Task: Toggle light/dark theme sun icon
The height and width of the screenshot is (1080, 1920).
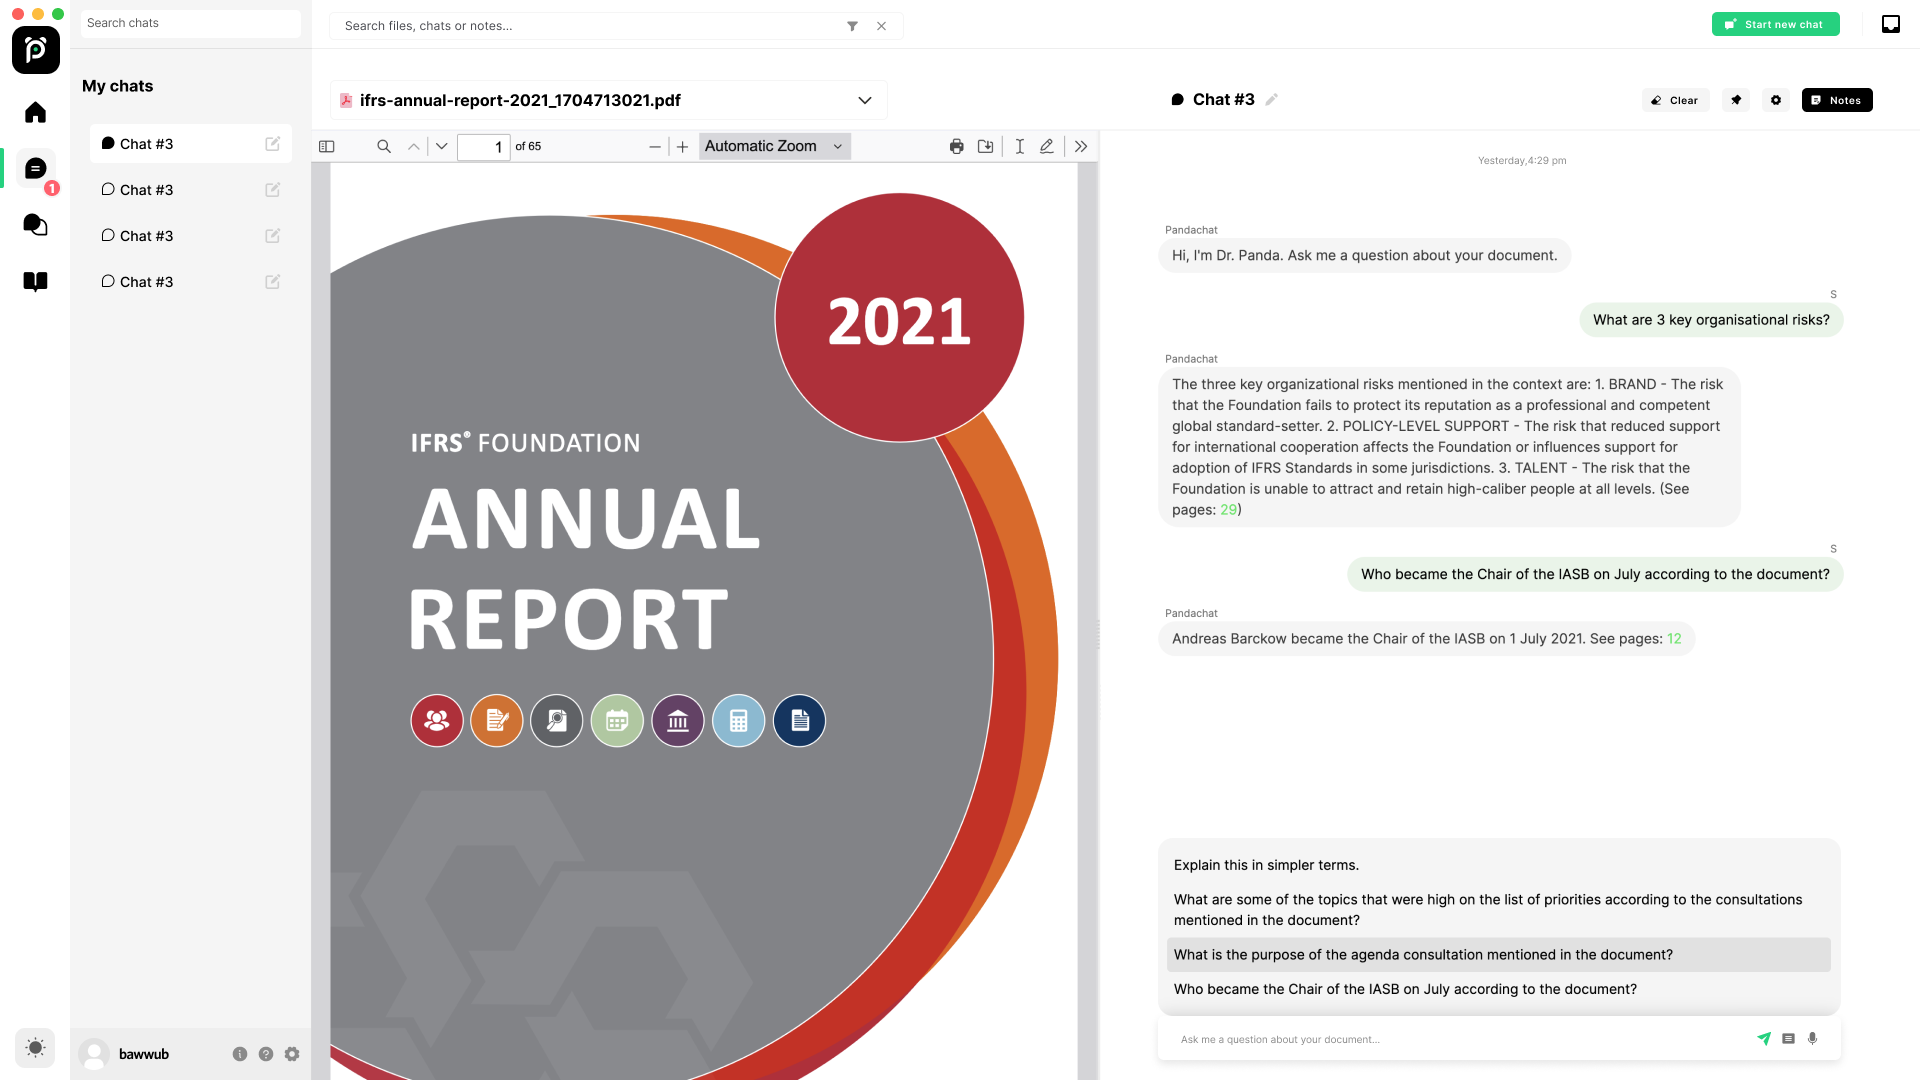Action: pos(35,1048)
